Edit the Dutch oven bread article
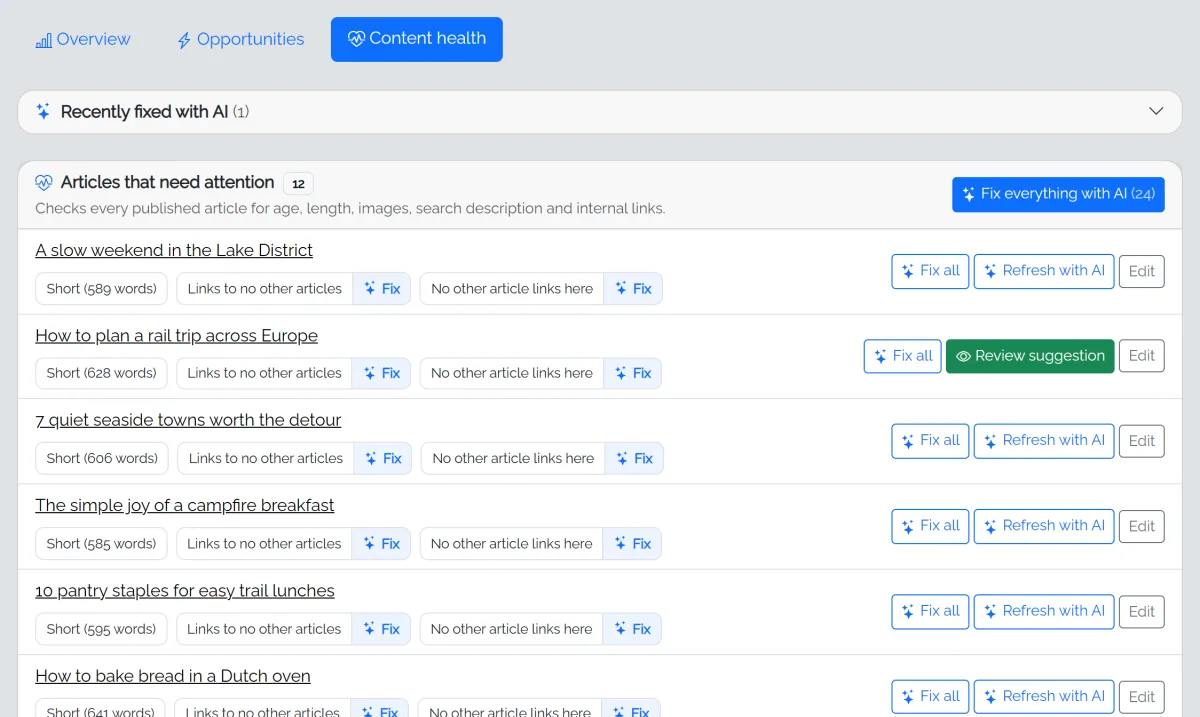The width and height of the screenshot is (1200, 717). 1142,697
